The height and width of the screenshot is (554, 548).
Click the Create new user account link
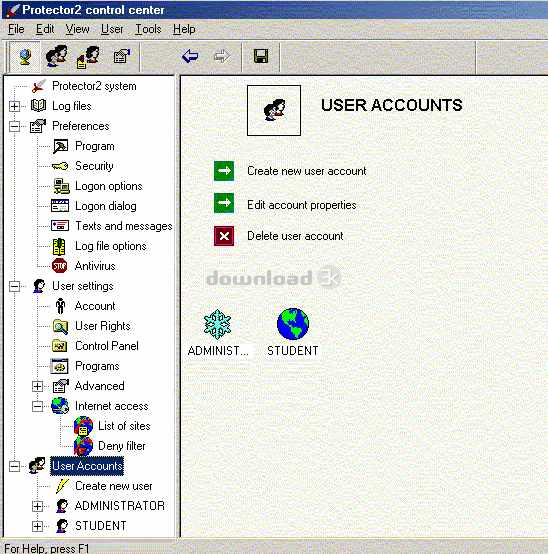307,171
